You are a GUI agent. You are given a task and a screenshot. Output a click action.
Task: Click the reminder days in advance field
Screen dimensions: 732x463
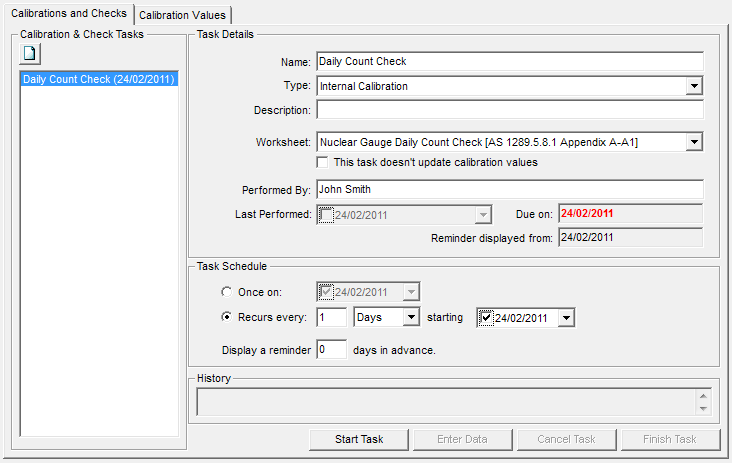click(331, 350)
